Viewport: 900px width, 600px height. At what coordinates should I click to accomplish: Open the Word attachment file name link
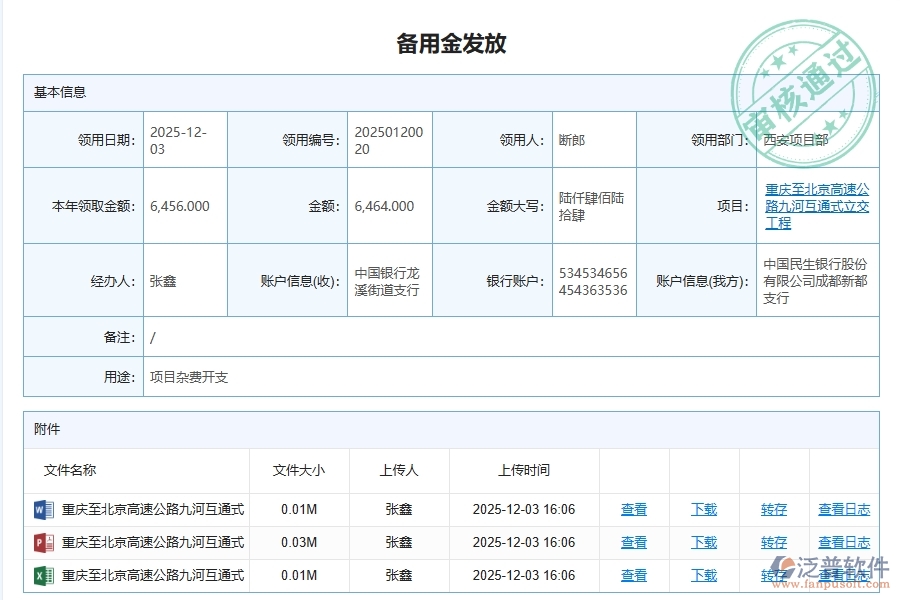152,509
